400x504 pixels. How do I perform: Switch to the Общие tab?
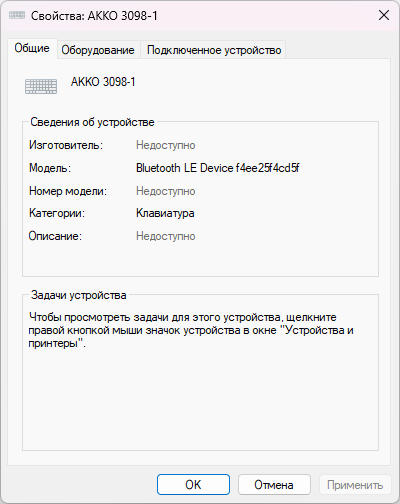click(32, 49)
